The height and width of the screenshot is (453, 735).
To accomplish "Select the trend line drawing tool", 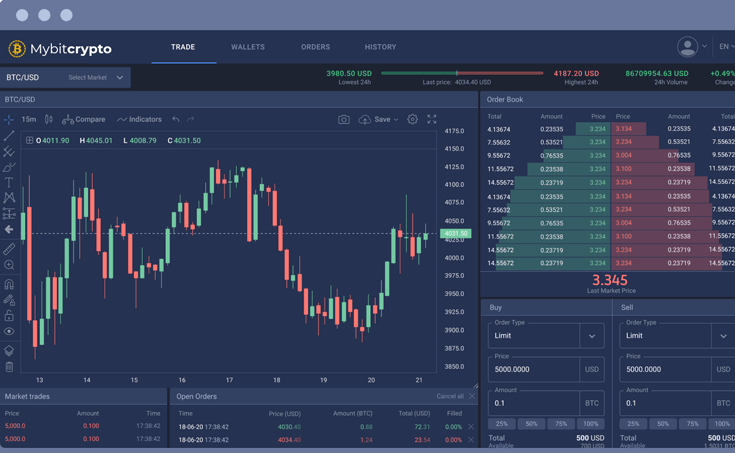I will click(9, 136).
